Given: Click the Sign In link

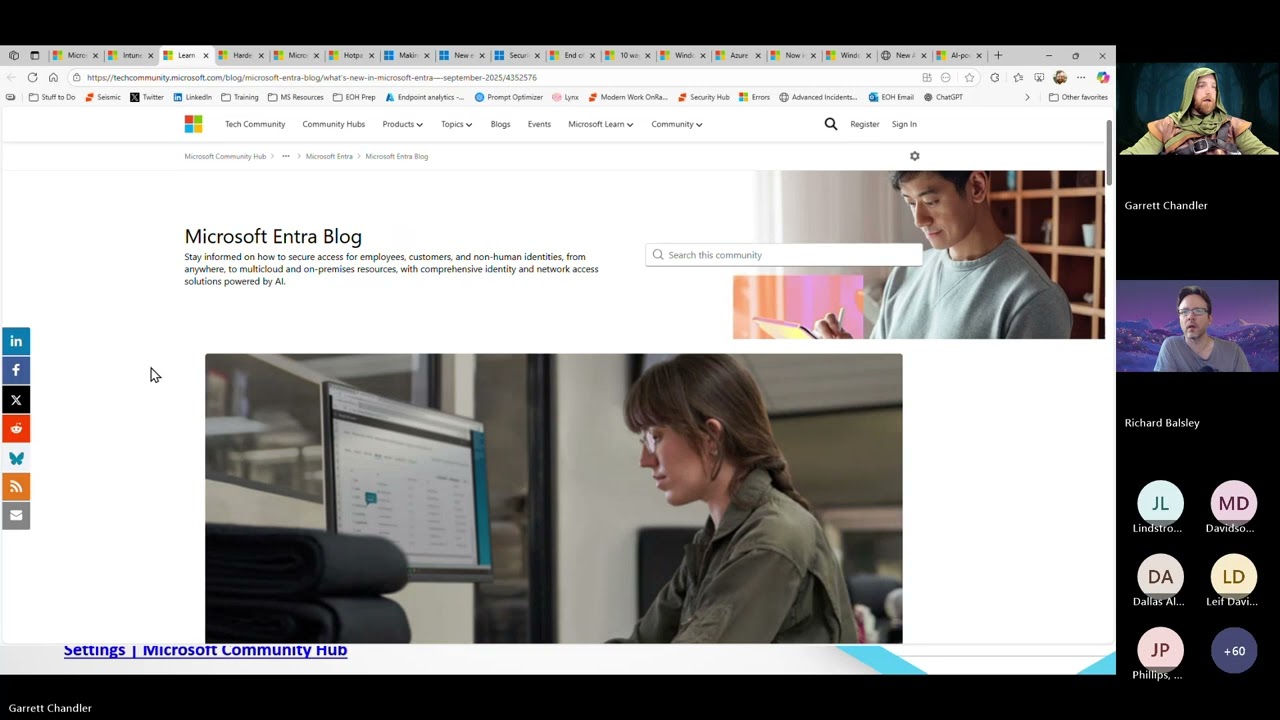Looking at the screenshot, I should [904, 124].
